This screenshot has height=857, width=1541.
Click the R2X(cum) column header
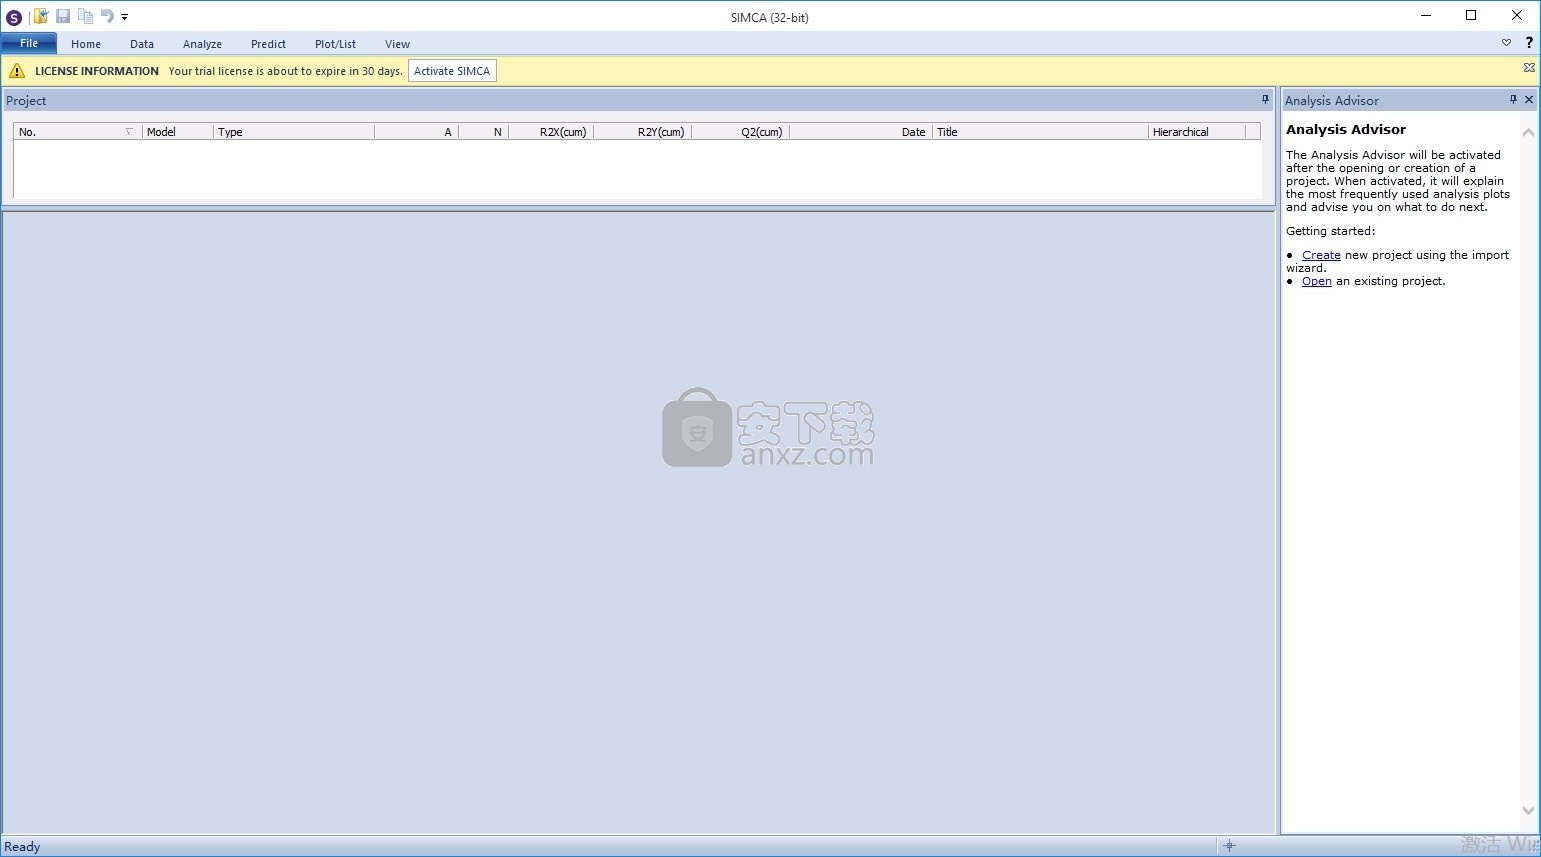551,132
